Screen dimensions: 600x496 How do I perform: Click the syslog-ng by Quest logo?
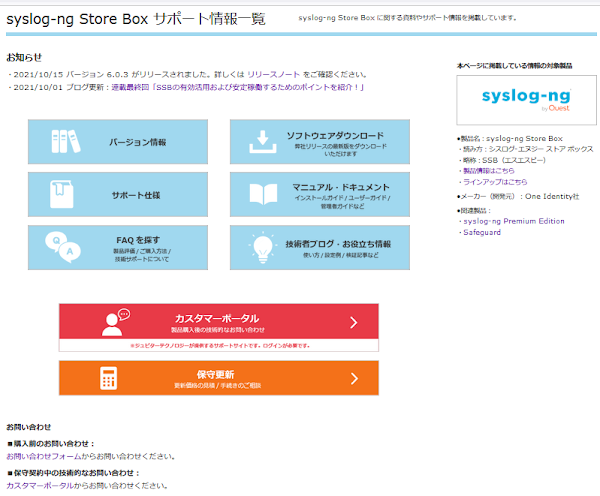pos(526,100)
